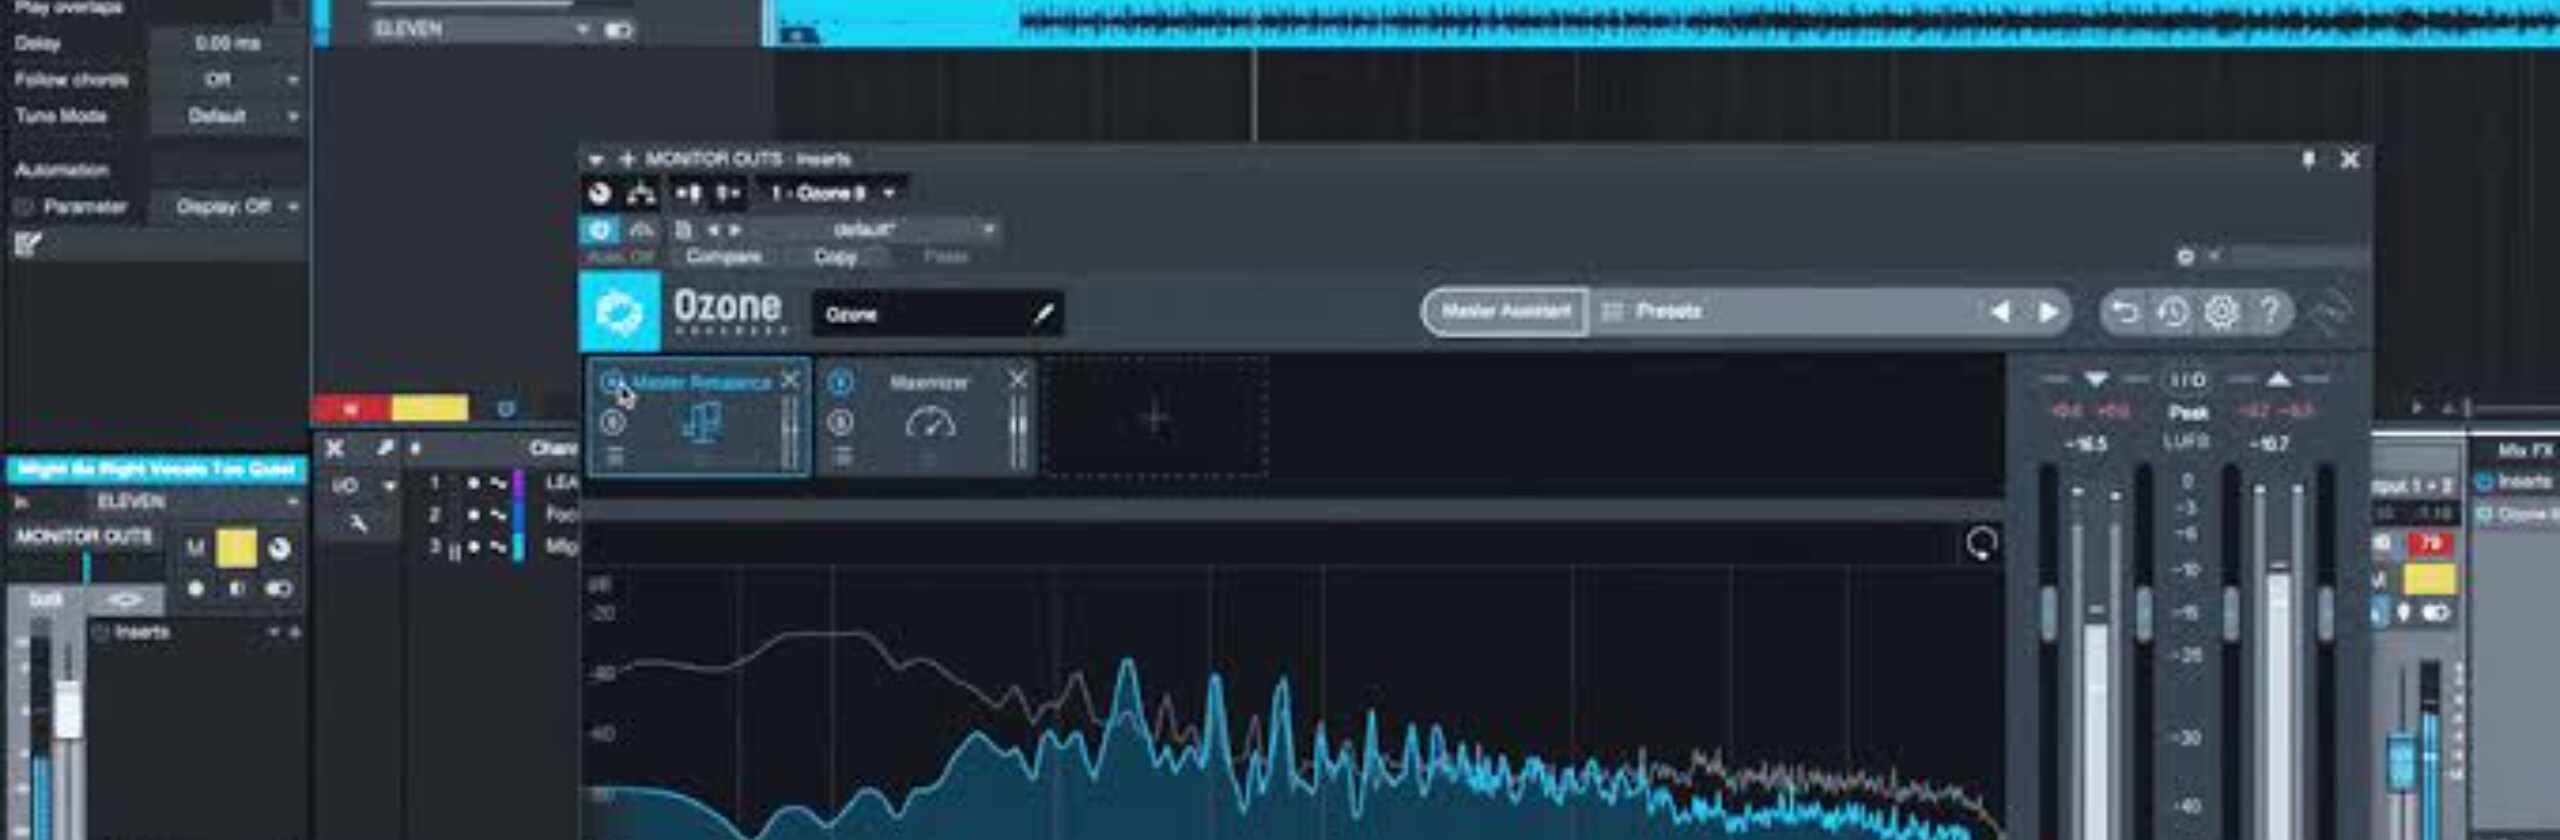The width and height of the screenshot is (2560, 840).
Task: Click the wrench icon in the channel list panel
Action: pyautogui.click(x=358, y=522)
